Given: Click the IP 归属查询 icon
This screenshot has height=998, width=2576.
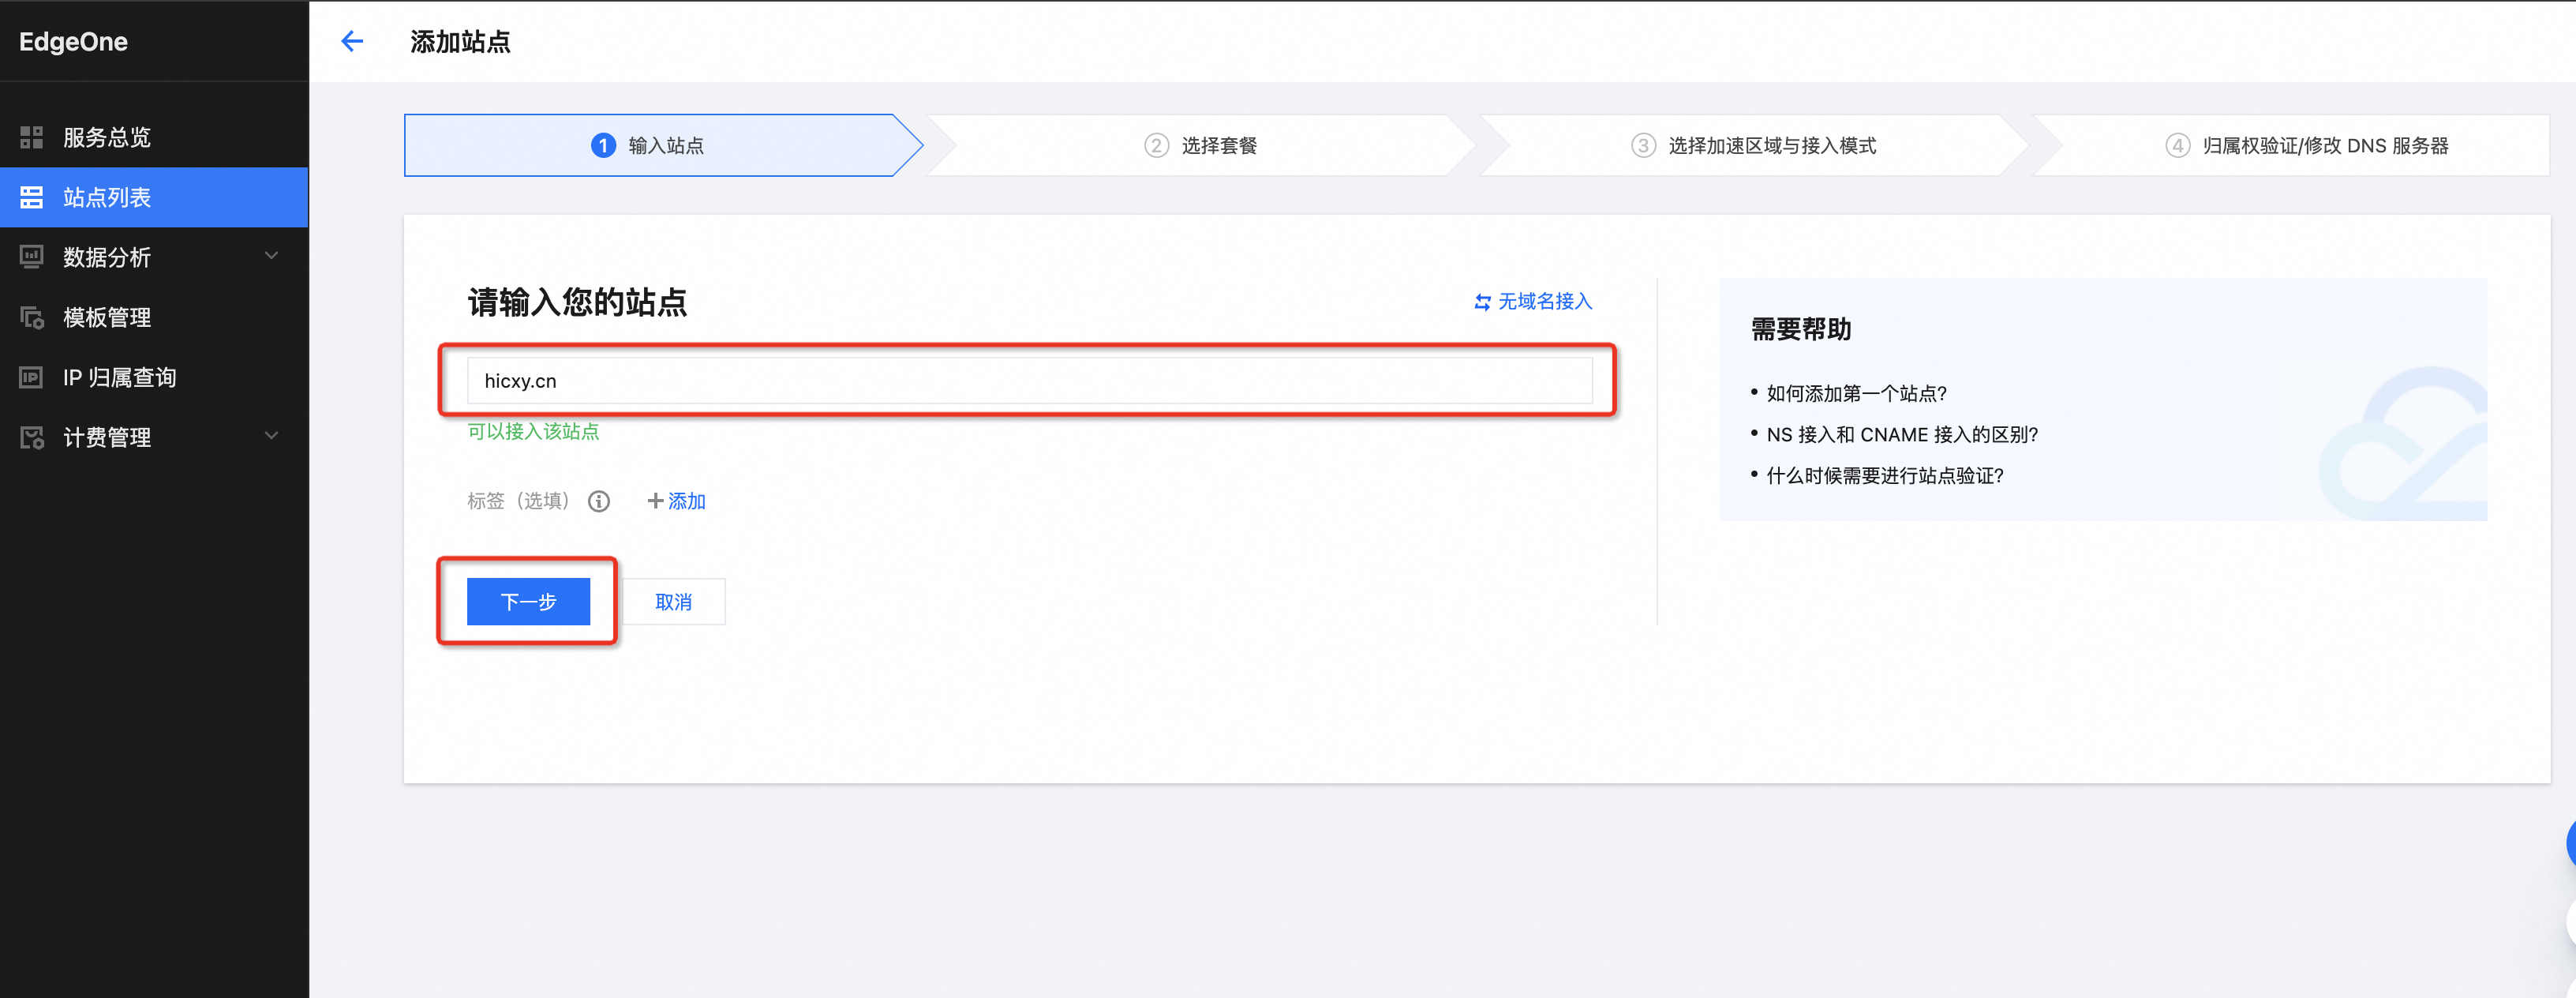Looking at the screenshot, I should tap(31, 377).
